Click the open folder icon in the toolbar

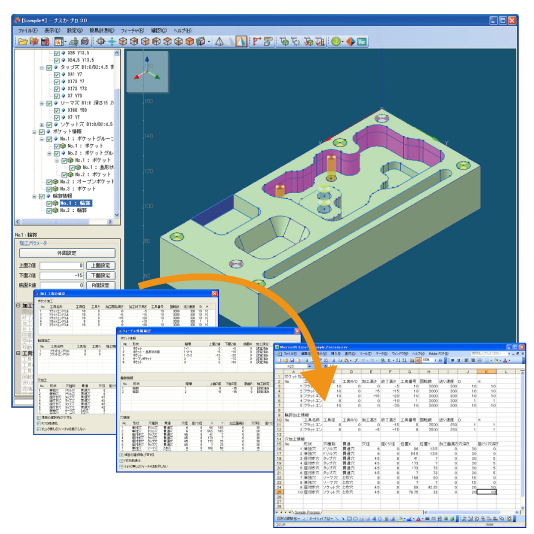point(23,42)
